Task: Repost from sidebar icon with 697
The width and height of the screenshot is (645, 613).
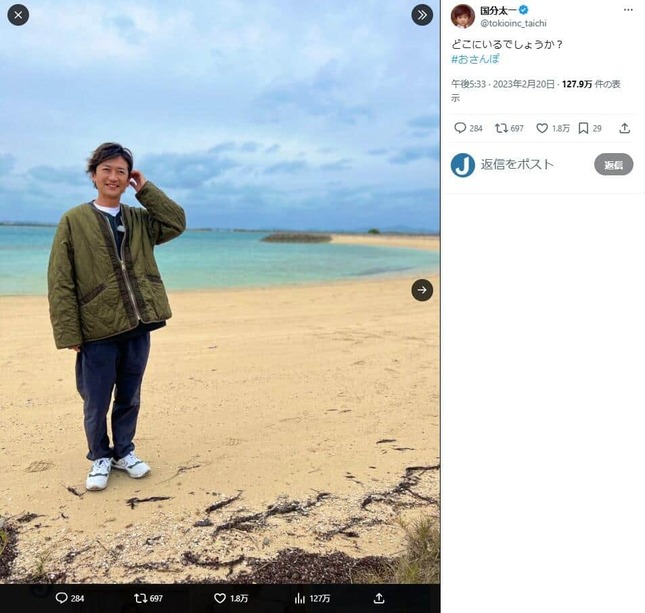Action: [501, 128]
